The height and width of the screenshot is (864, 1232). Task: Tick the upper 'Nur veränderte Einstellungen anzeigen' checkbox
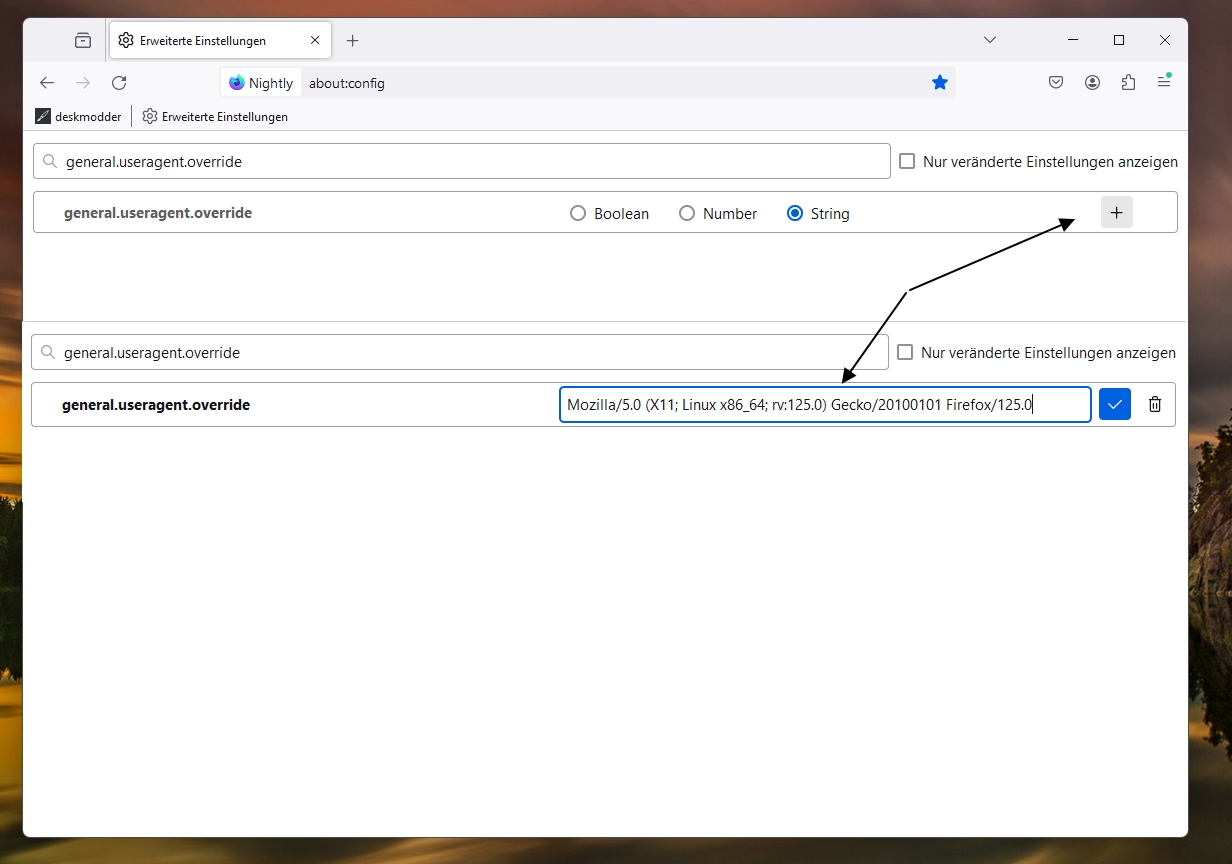pyautogui.click(x=907, y=161)
